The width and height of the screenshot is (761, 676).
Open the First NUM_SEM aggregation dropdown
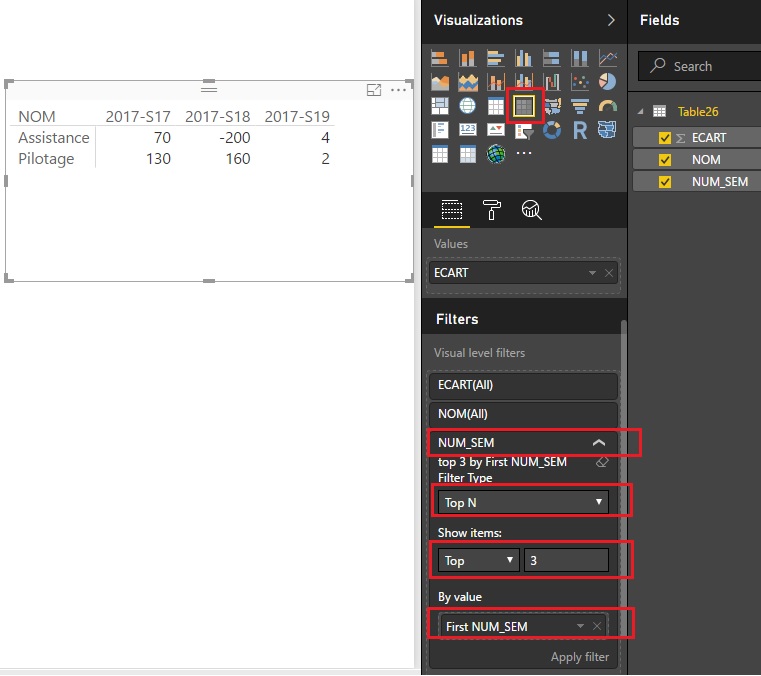point(580,627)
